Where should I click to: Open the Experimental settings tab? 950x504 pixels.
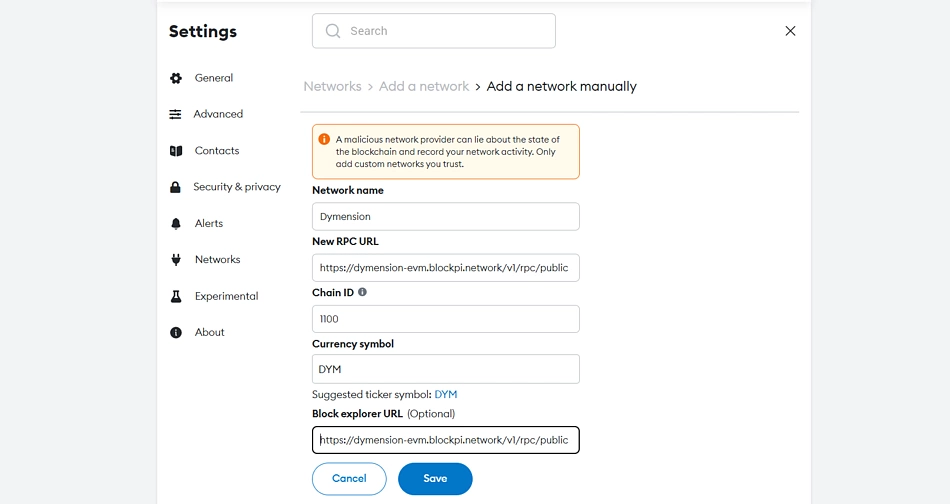[226, 296]
